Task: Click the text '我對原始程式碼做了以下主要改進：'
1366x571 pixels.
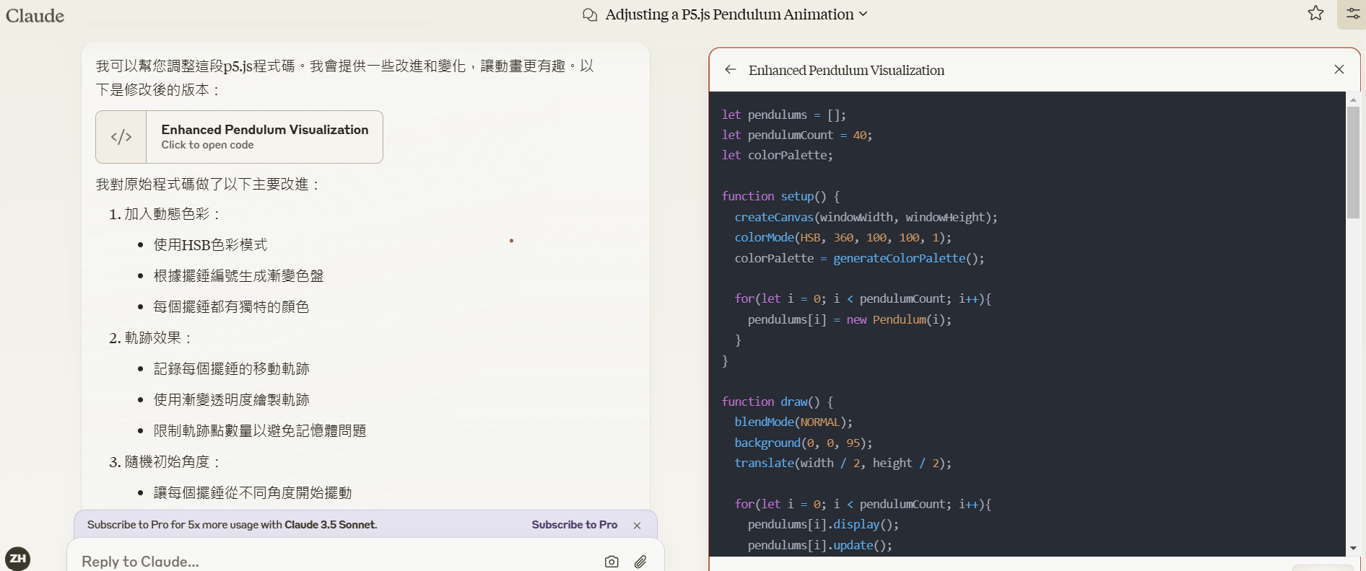Action: pyautogui.click(x=208, y=185)
